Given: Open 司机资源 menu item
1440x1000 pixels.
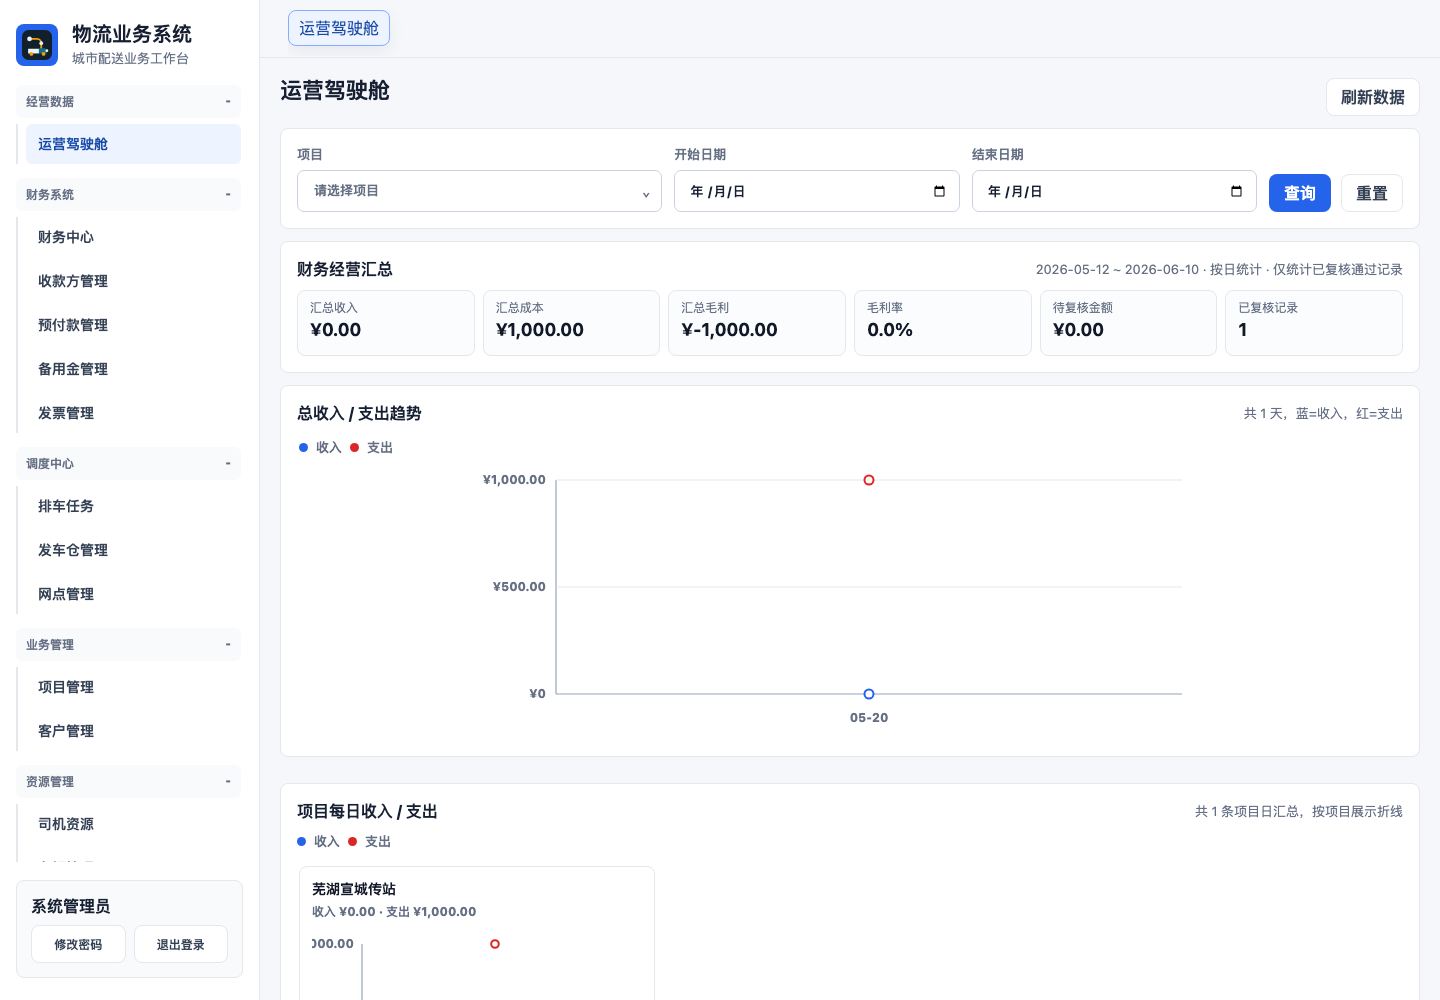Looking at the screenshot, I should tap(133, 824).
